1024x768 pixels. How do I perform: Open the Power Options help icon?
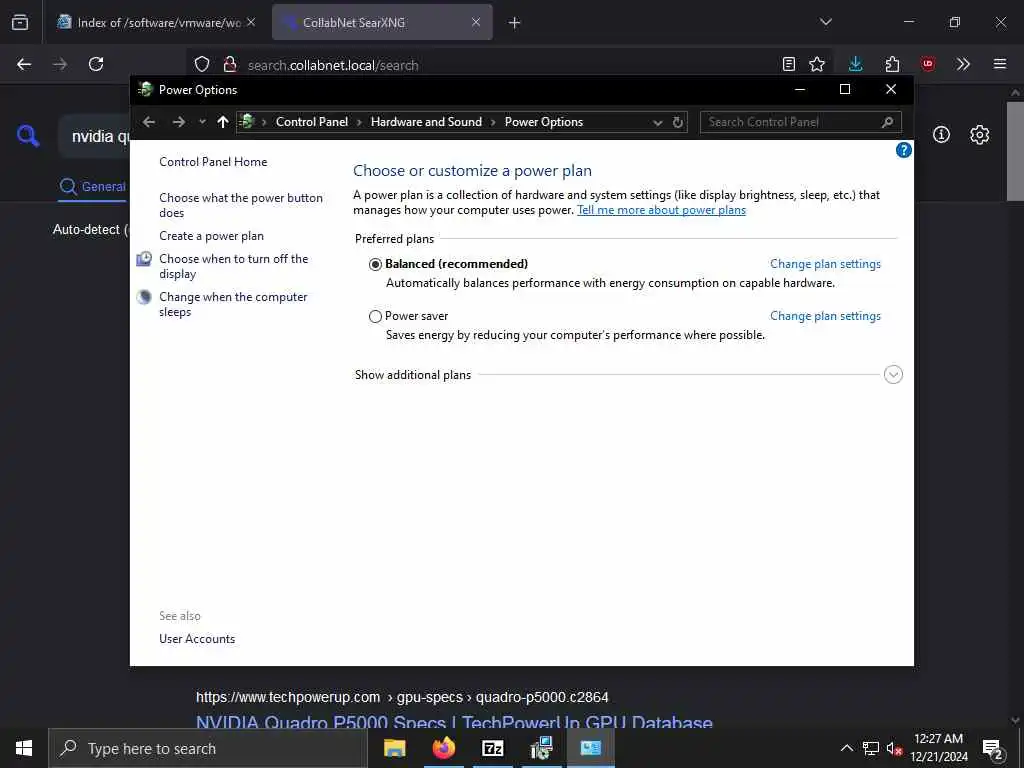(x=903, y=150)
